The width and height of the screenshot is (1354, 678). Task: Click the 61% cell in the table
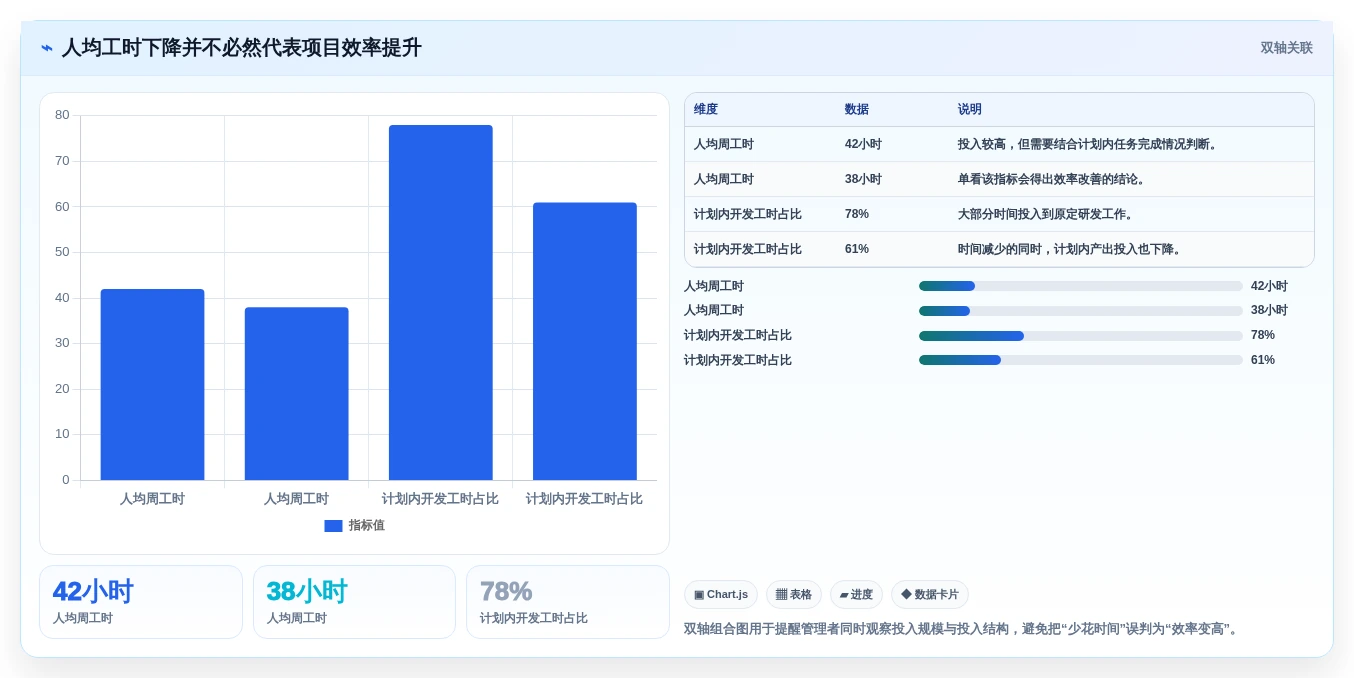click(857, 249)
